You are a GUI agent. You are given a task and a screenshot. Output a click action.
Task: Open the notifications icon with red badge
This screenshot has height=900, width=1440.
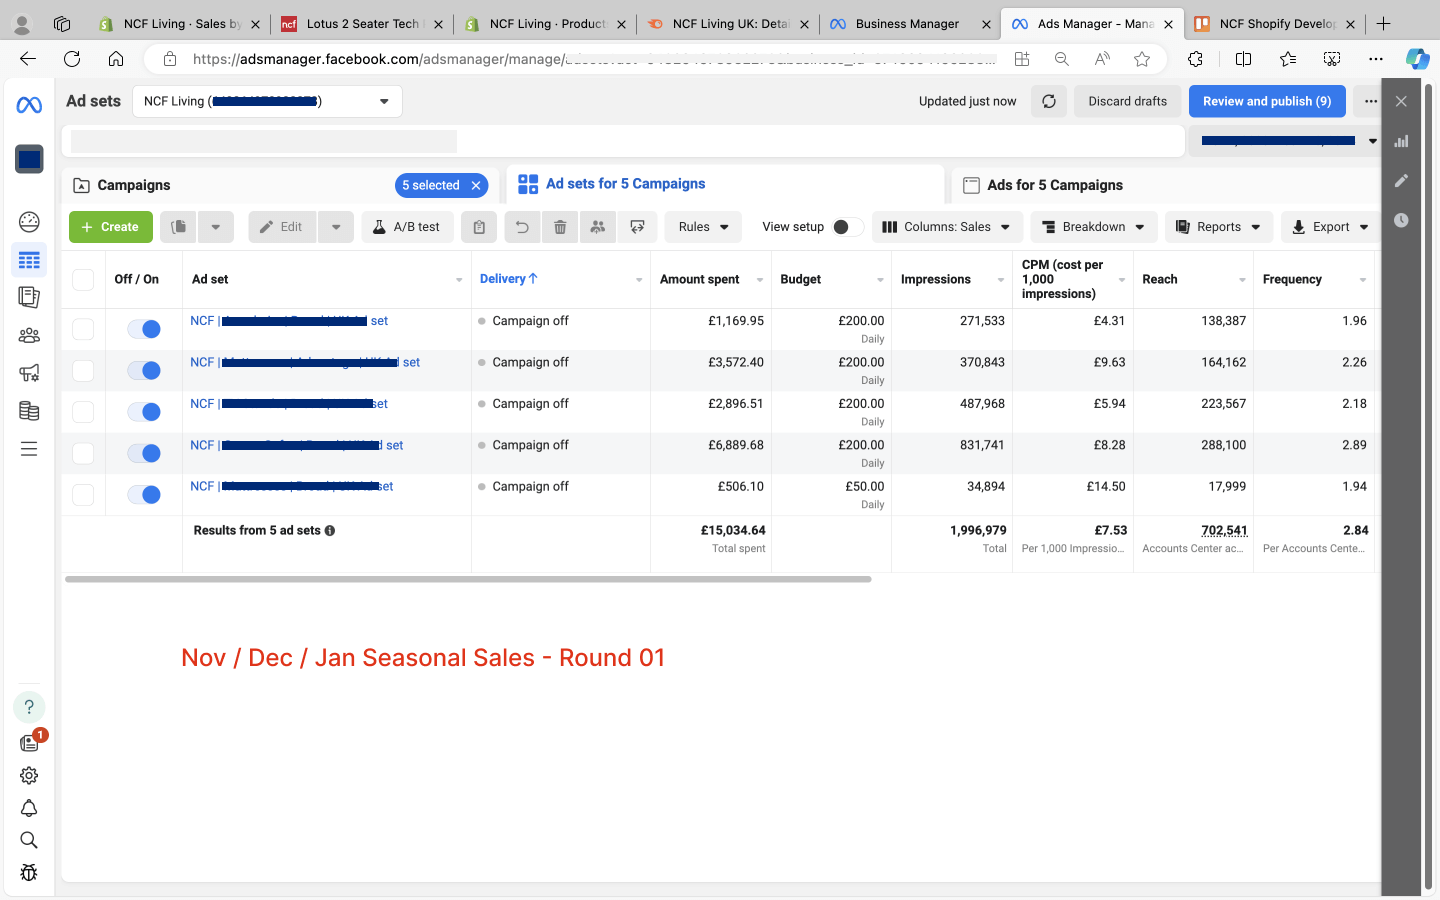pos(30,742)
